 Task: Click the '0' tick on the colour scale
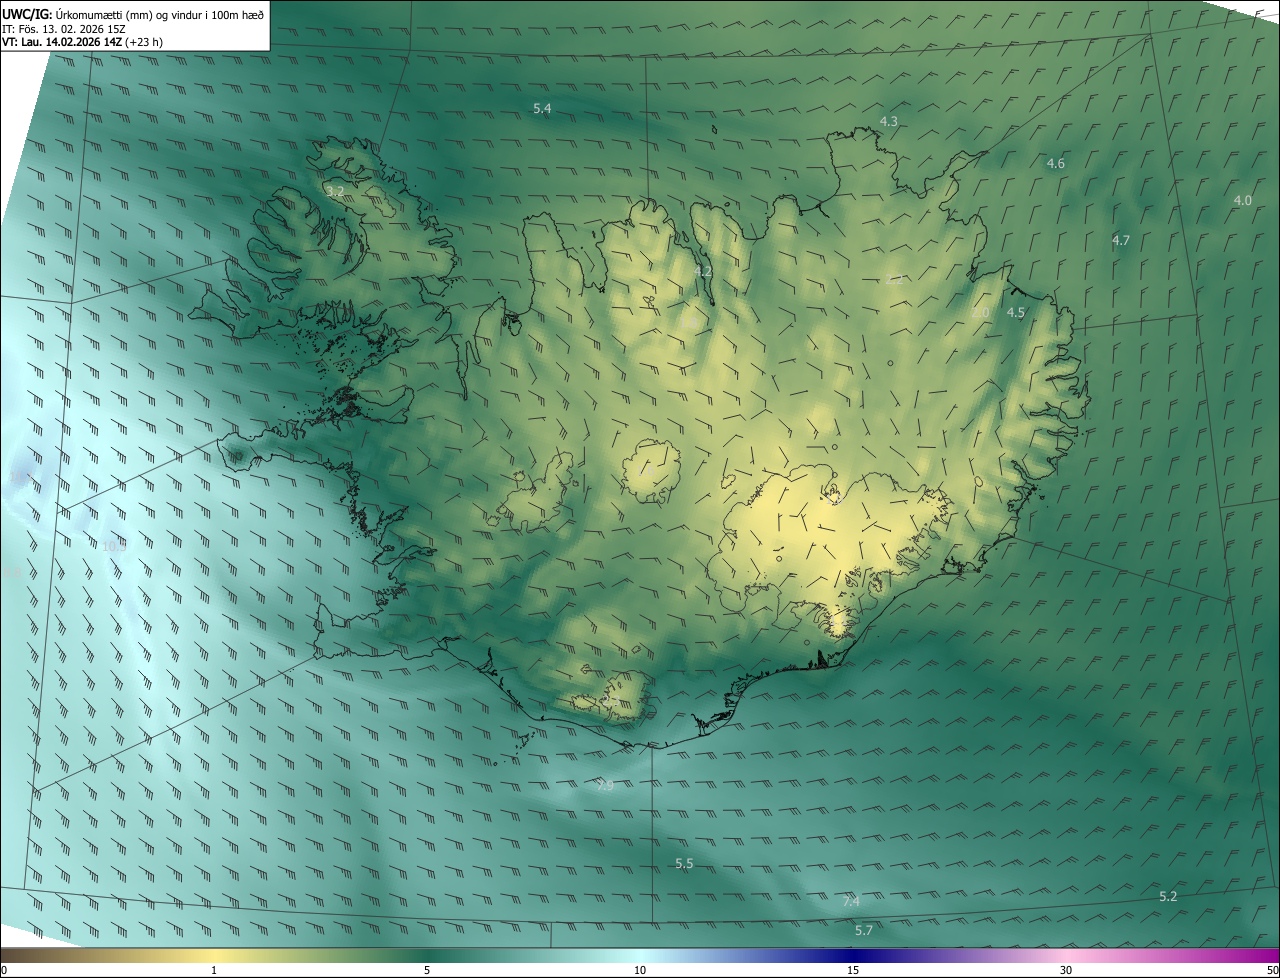(x=4, y=970)
